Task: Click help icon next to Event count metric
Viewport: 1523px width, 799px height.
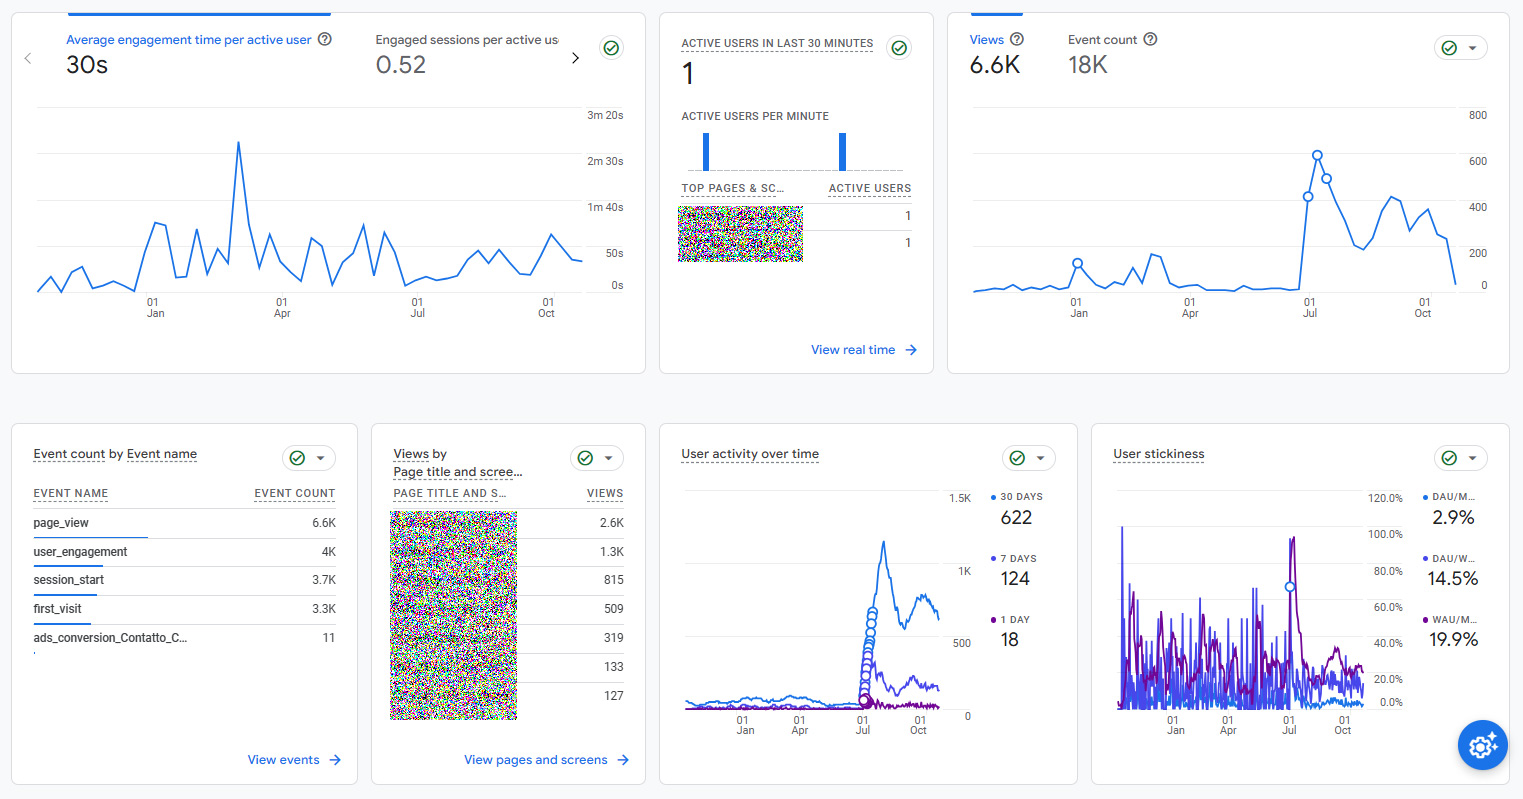Action: coord(1150,40)
